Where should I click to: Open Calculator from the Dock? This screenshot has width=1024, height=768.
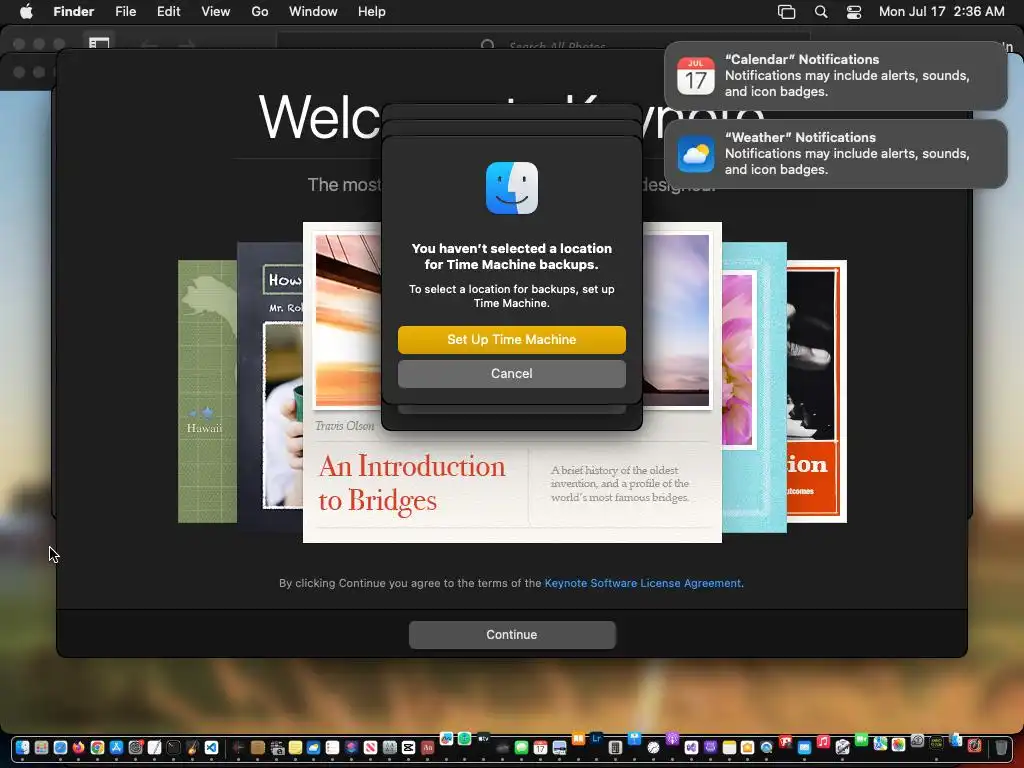[x=615, y=748]
